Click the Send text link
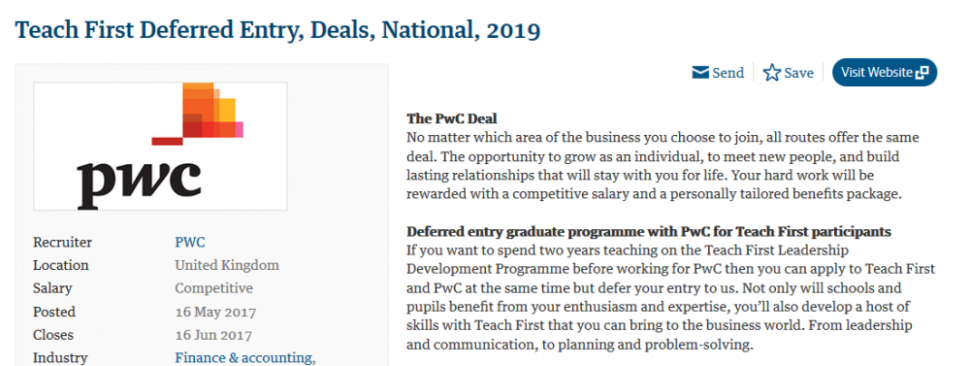Image resolution: width=970 pixels, height=366 pixels. coord(728,73)
